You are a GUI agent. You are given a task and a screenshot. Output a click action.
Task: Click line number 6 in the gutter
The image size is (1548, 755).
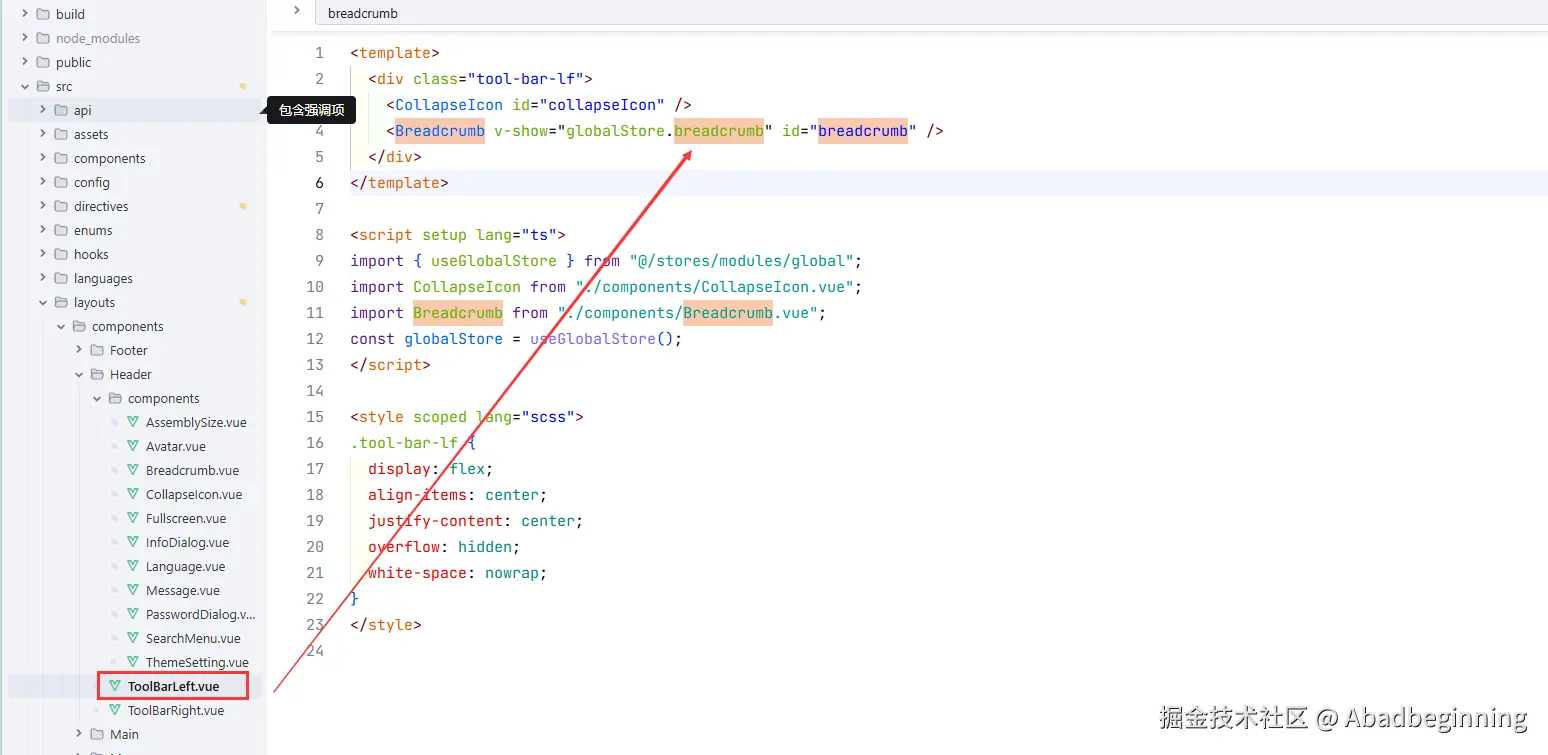coord(319,183)
